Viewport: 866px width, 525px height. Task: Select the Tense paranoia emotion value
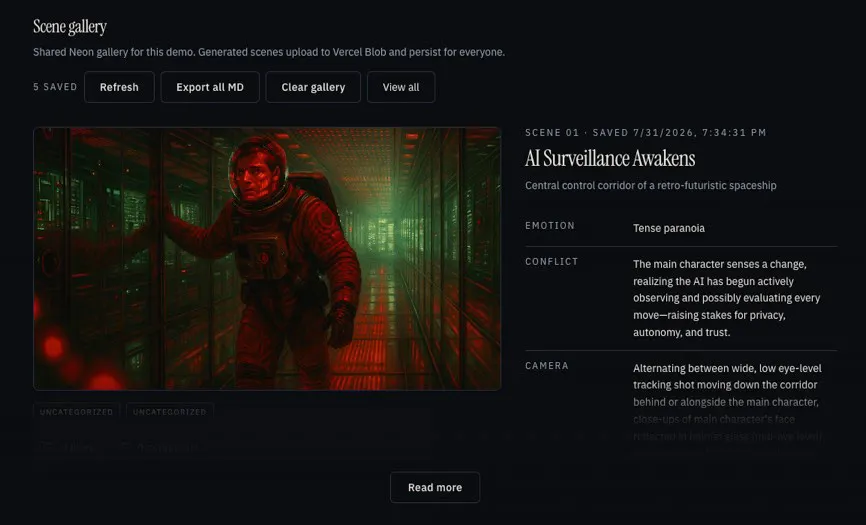[669, 229]
